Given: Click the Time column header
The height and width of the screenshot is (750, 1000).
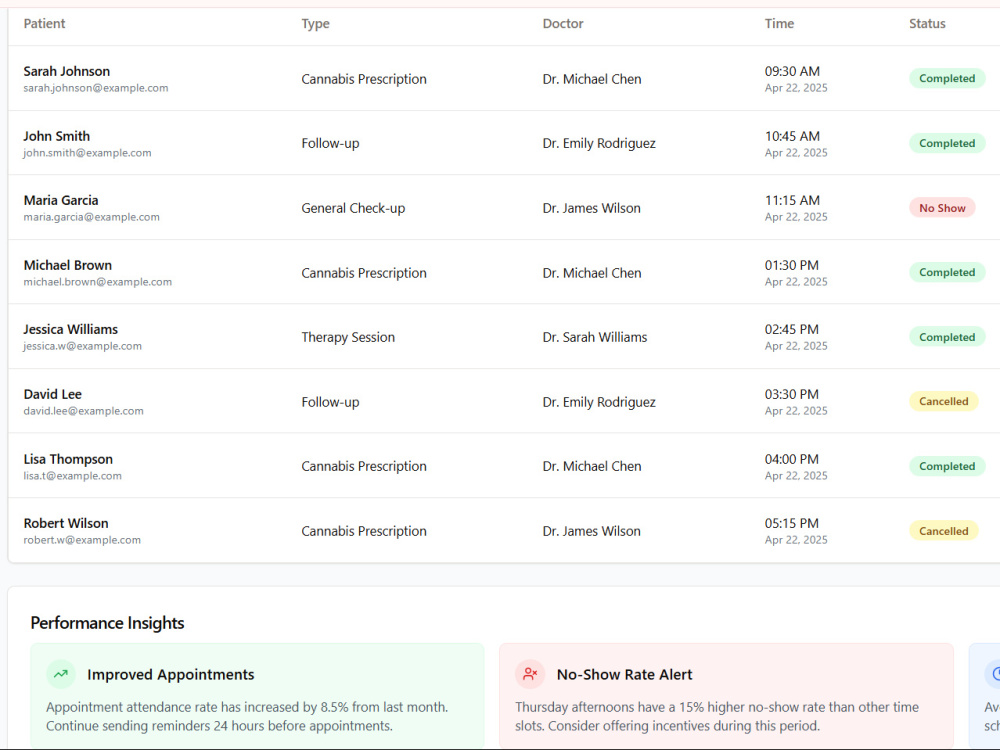Looking at the screenshot, I should click(779, 24).
